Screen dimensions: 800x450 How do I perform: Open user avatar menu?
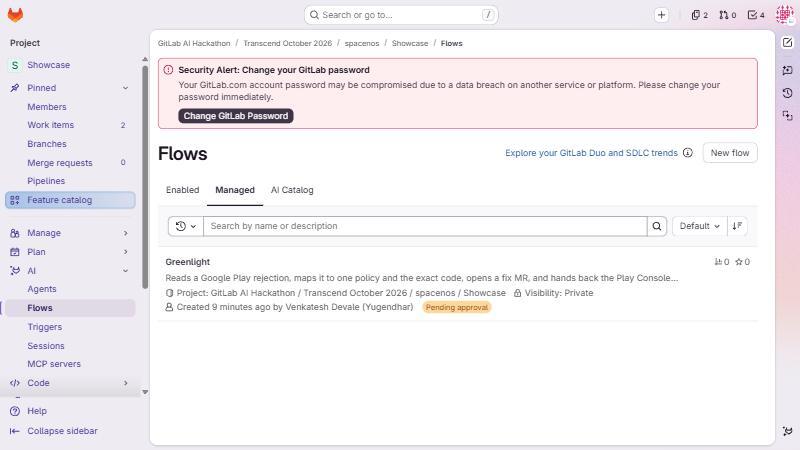(x=784, y=15)
